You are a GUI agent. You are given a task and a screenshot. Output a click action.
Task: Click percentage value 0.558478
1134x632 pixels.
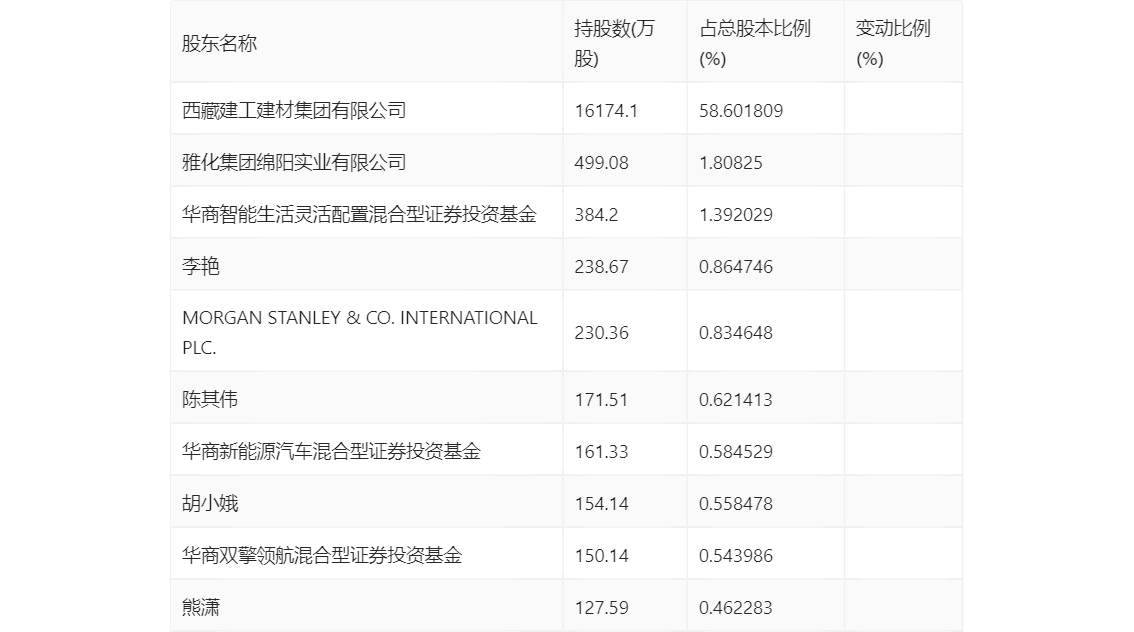[736, 504]
